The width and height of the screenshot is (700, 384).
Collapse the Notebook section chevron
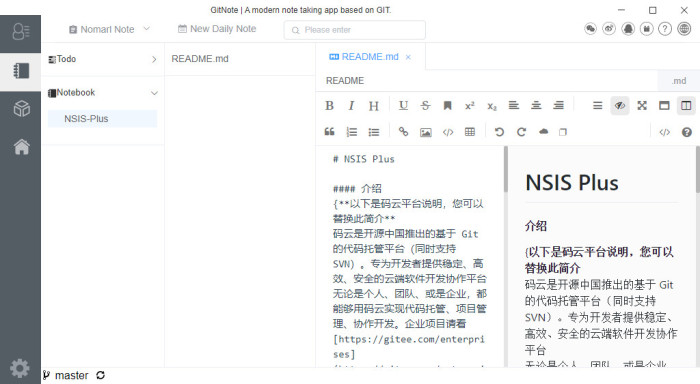(154, 93)
